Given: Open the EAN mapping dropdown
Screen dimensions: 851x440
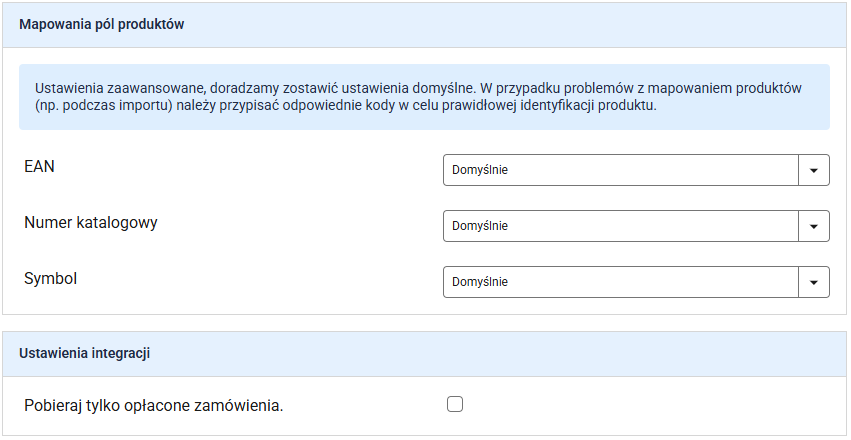Looking at the screenshot, I should pyautogui.click(x=621, y=170).
